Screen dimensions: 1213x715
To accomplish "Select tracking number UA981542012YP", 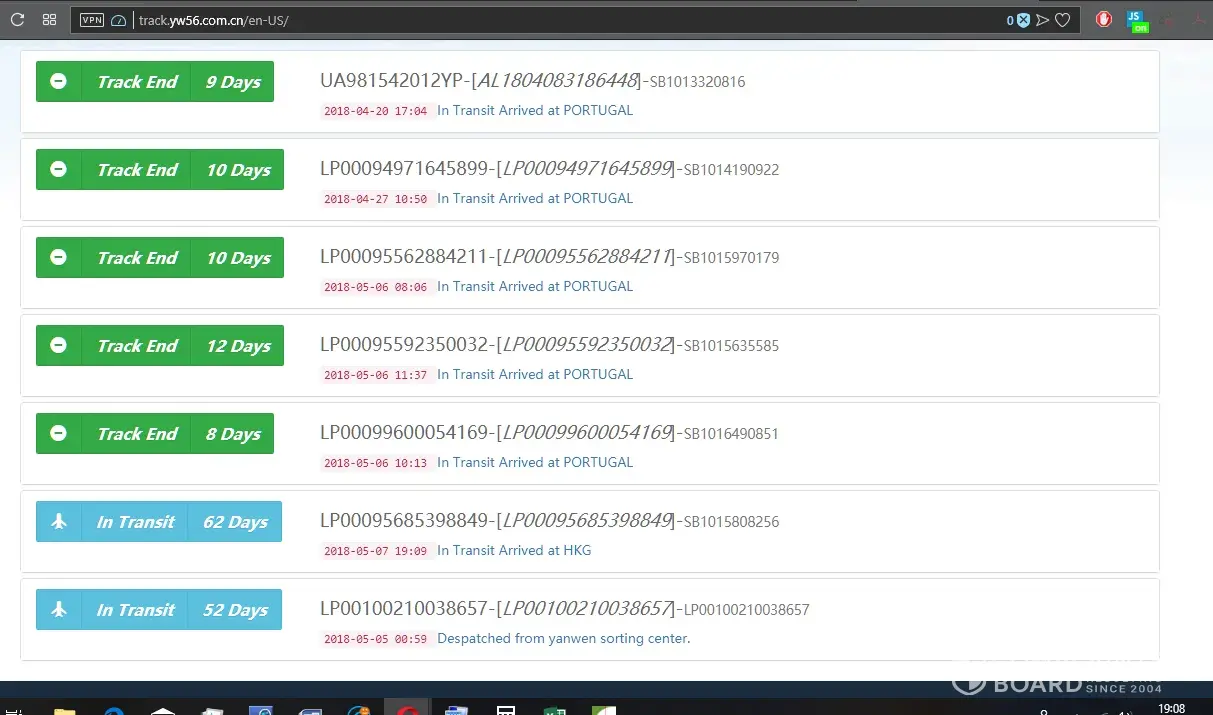I will pyautogui.click(x=392, y=81).
